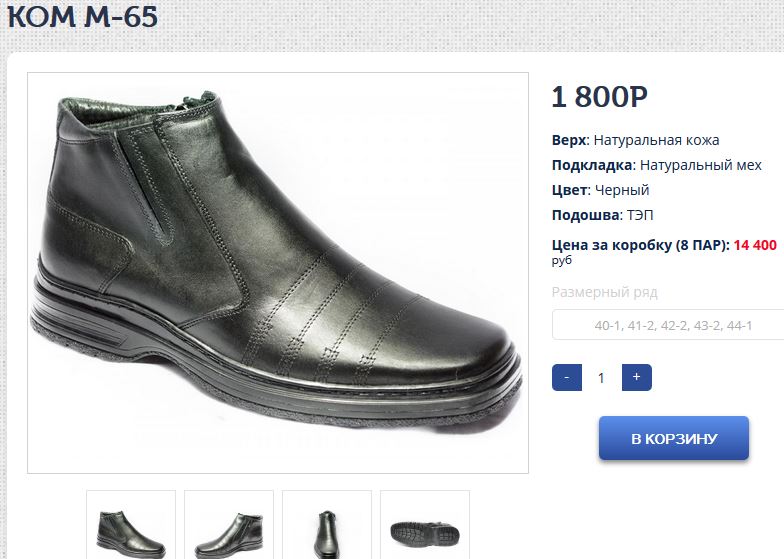Click the minus quantity button
The width and height of the screenshot is (784, 559).
[567, 377]
